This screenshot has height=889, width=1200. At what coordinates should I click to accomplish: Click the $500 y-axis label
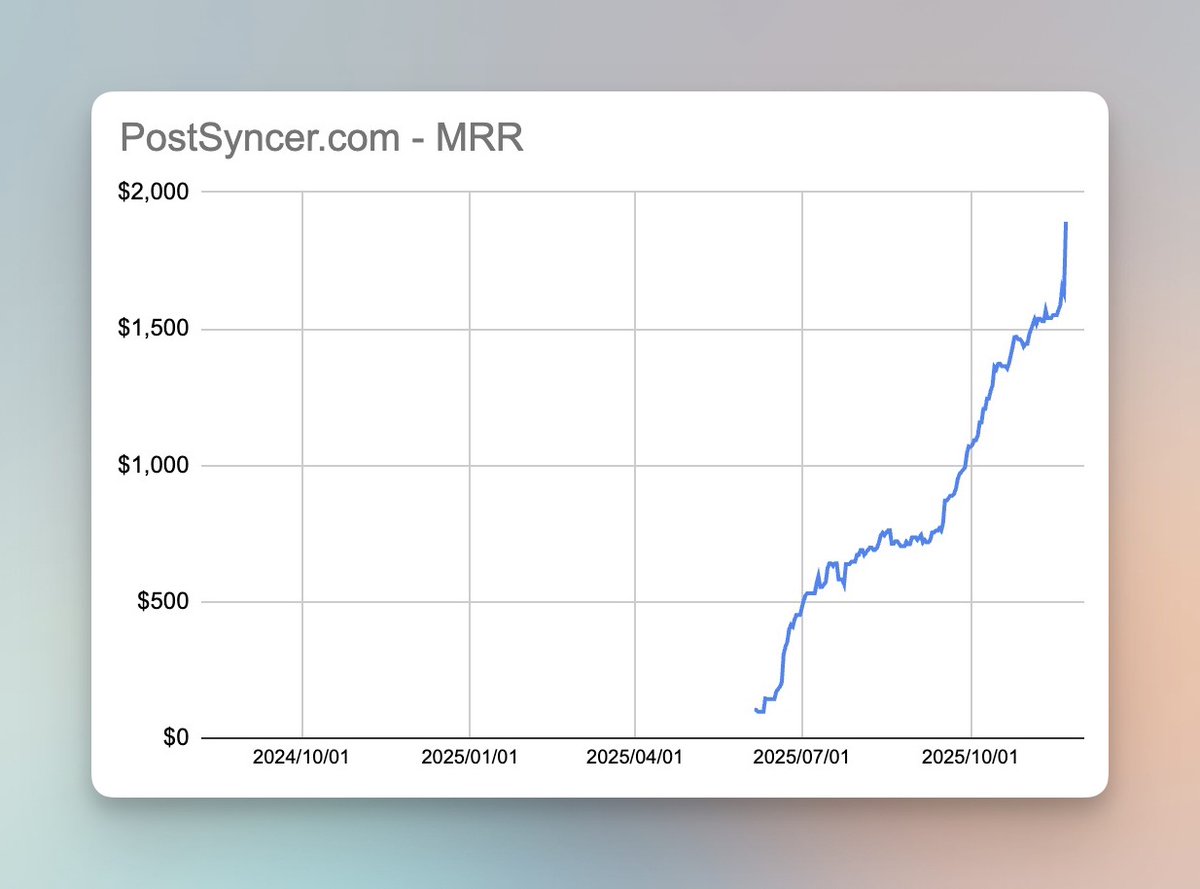pos(163,602)
